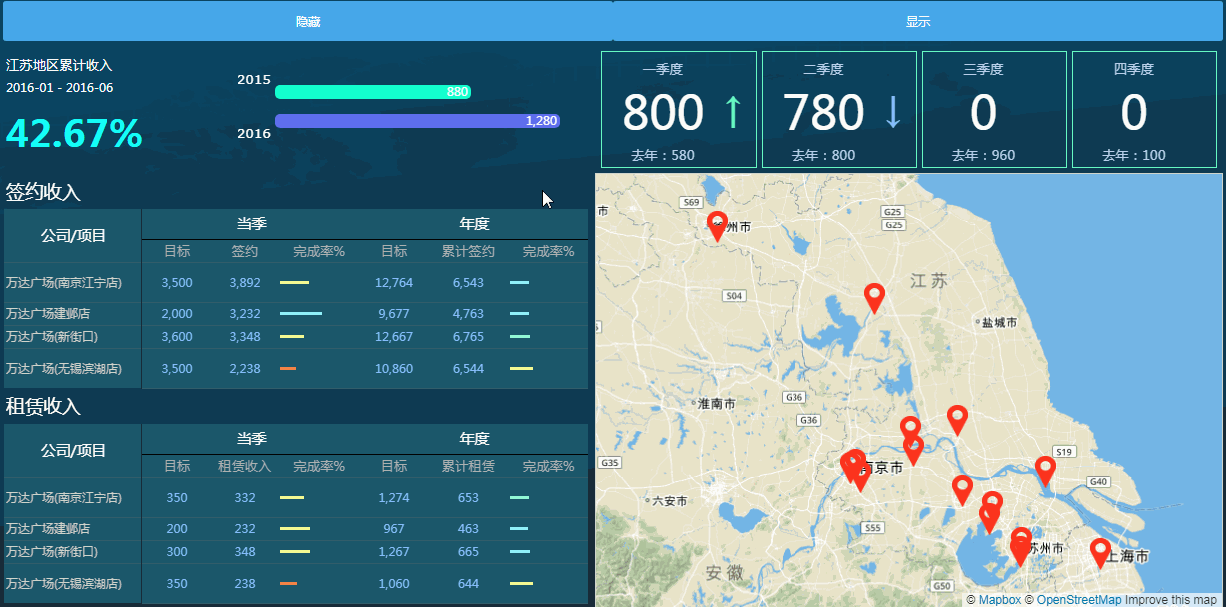
Task: Click the 12,764 annual target value
Action: click(394, 283)
